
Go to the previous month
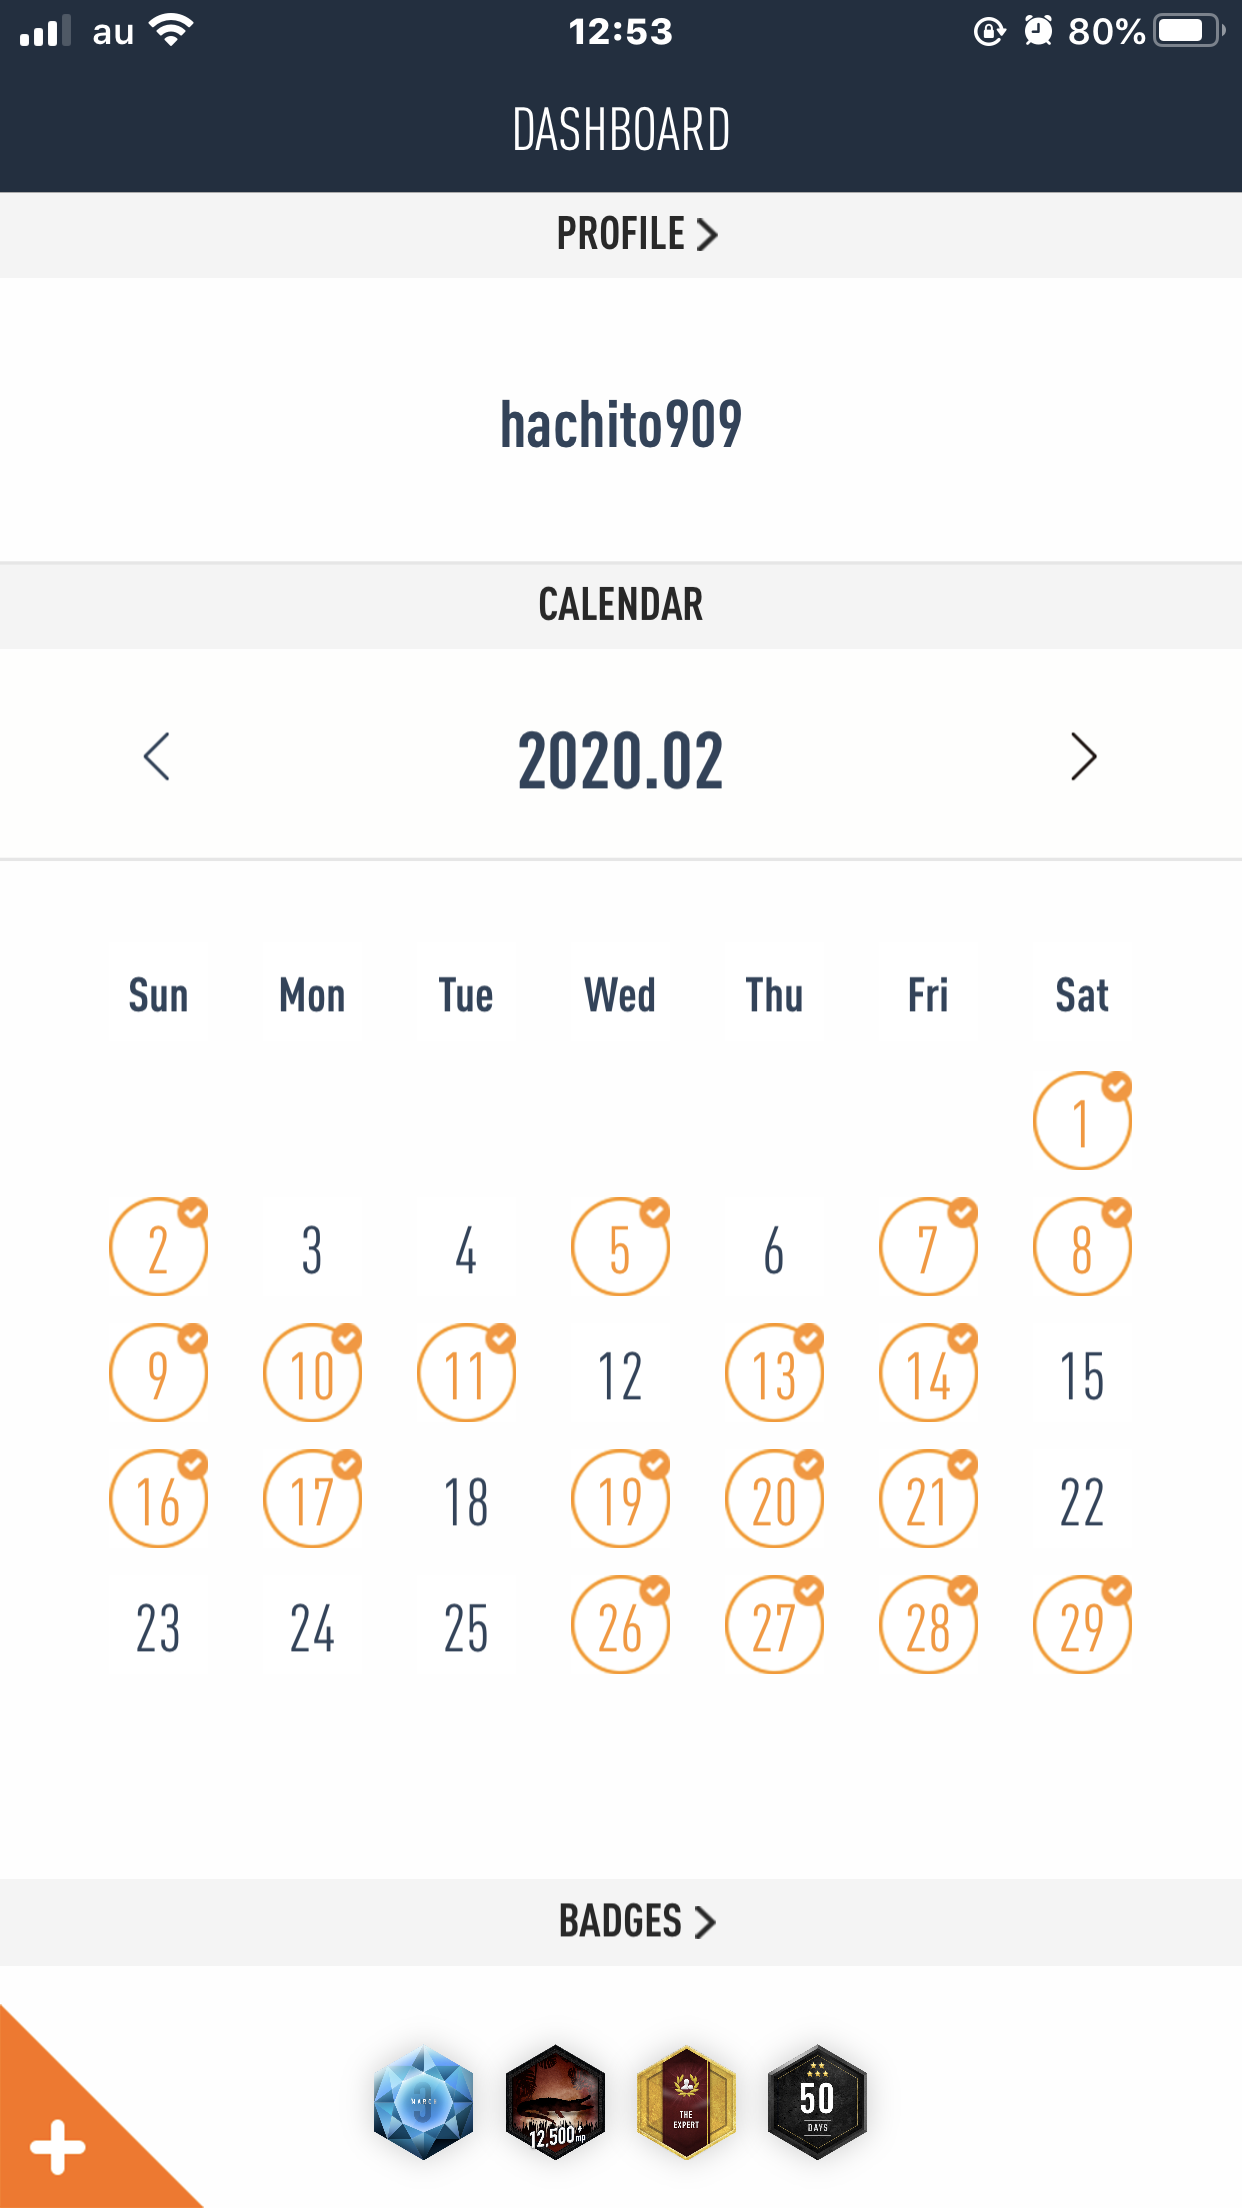(157, 757)
